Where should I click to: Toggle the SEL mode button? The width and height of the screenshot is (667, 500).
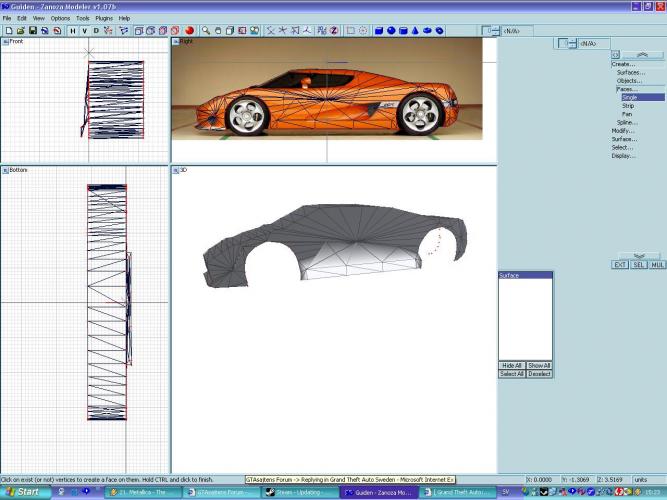coord(639,265)
